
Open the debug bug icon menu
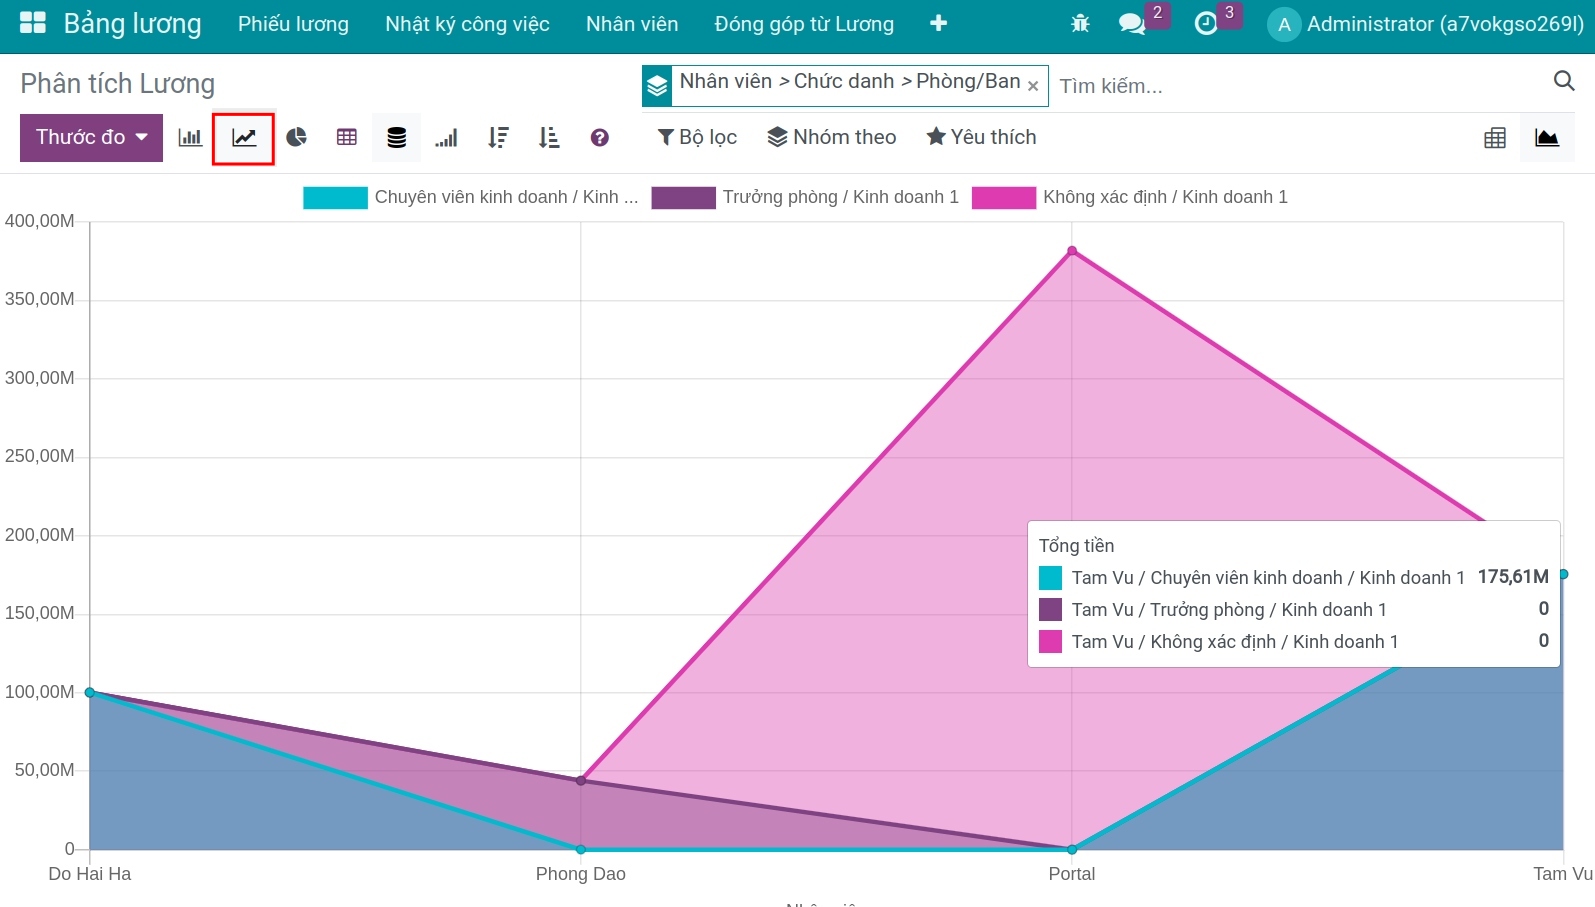tap(1080, 24)
